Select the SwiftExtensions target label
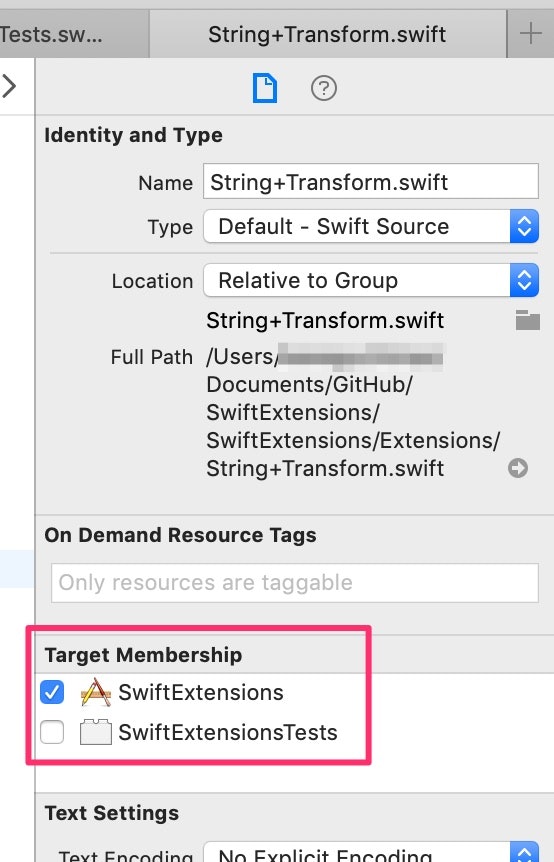Image resolution: width=554 pixels, height=862 pixels. [x=201, y=692]
